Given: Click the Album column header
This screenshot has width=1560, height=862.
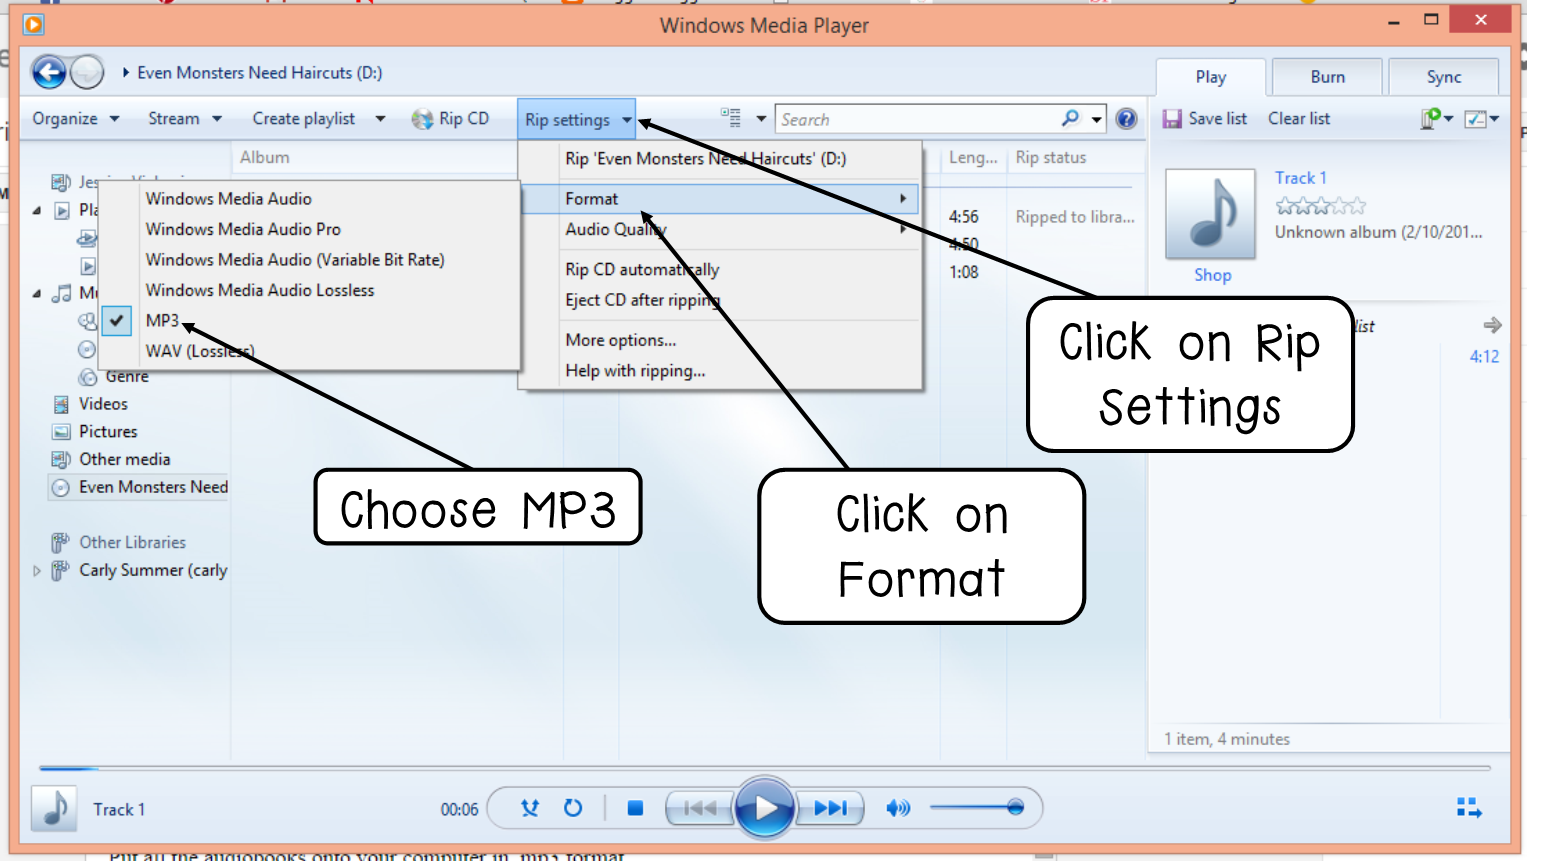Looking at the screenshot, I should tap(264, 157).
